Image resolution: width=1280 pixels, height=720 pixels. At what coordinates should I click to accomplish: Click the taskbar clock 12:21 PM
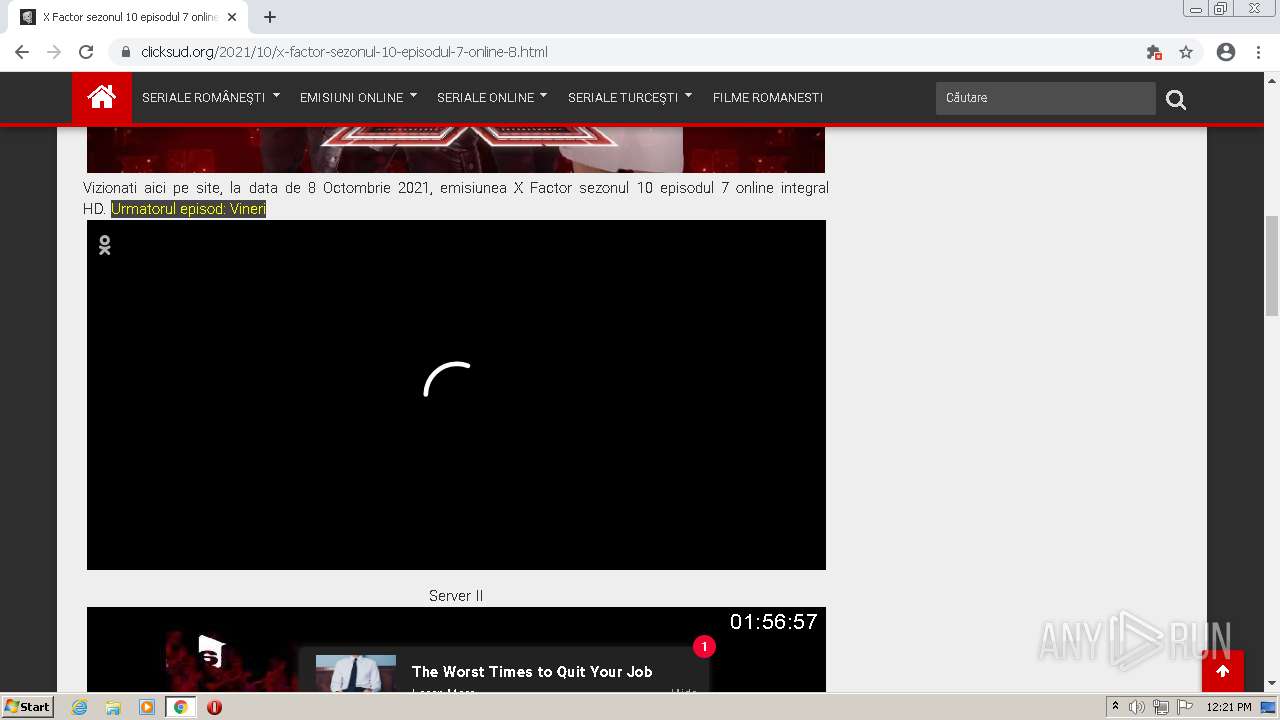click(1229, 707)
